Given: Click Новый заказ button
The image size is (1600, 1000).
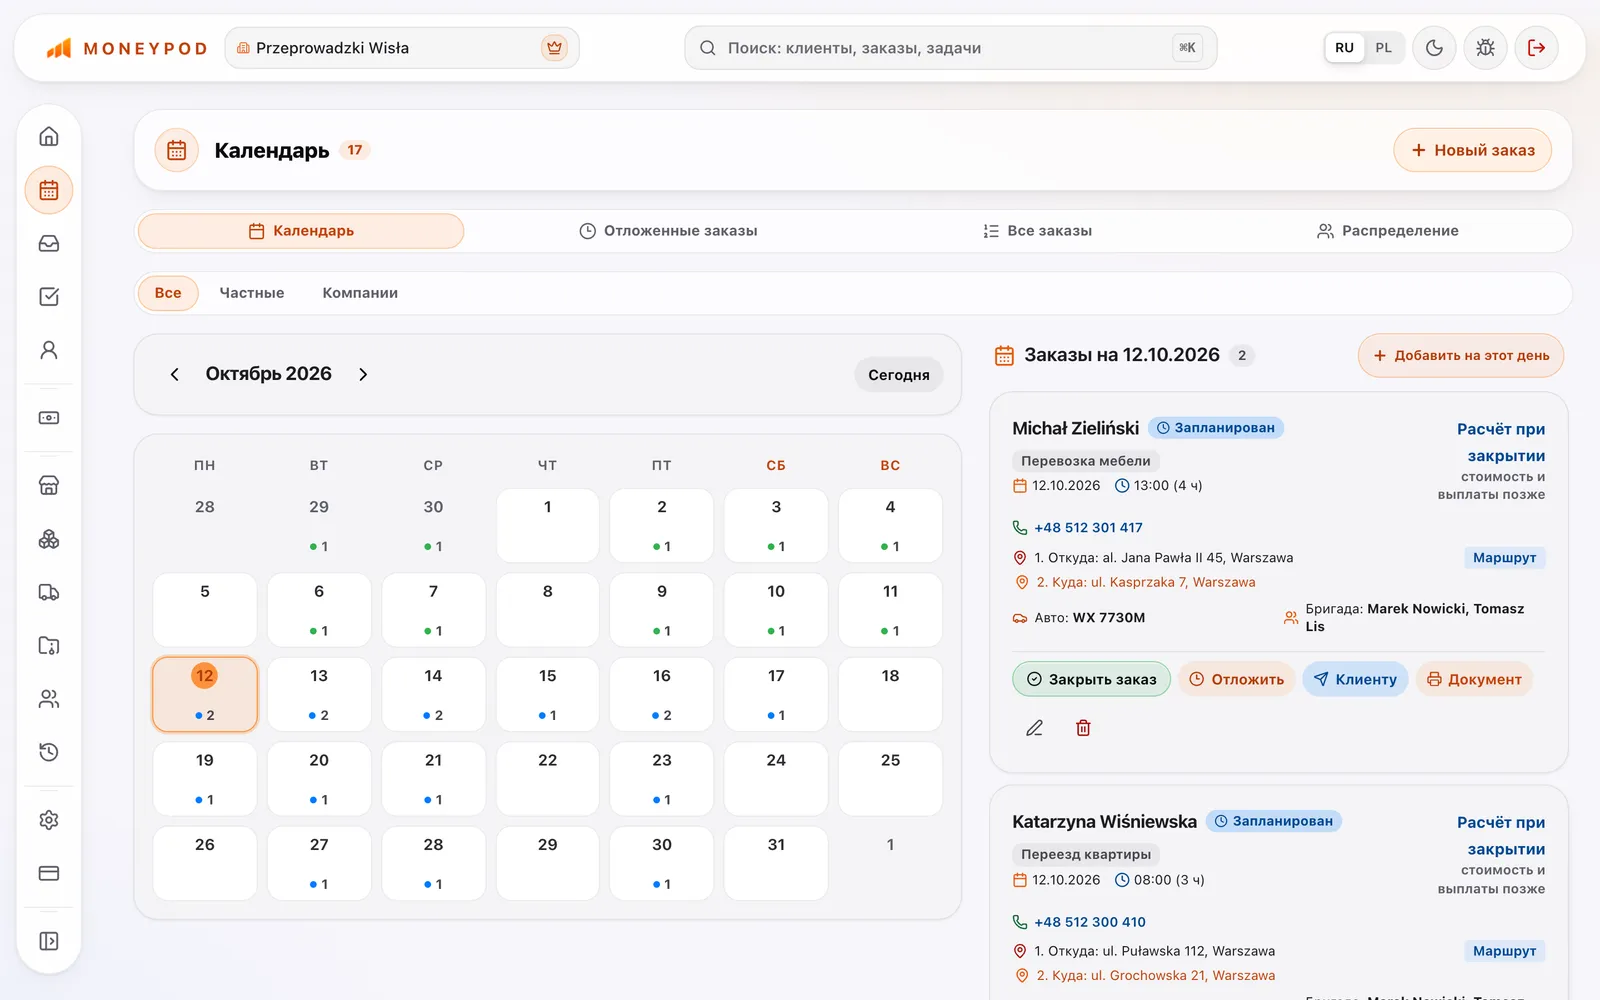Looking at the screenshot, I should pos(1473,150).
